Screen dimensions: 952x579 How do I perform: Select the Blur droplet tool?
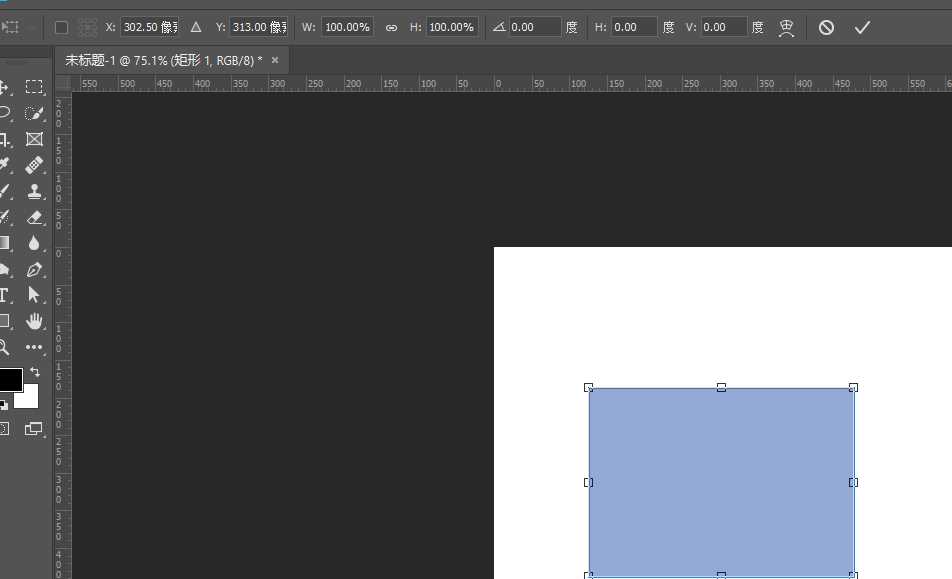(x=34, y=243)
